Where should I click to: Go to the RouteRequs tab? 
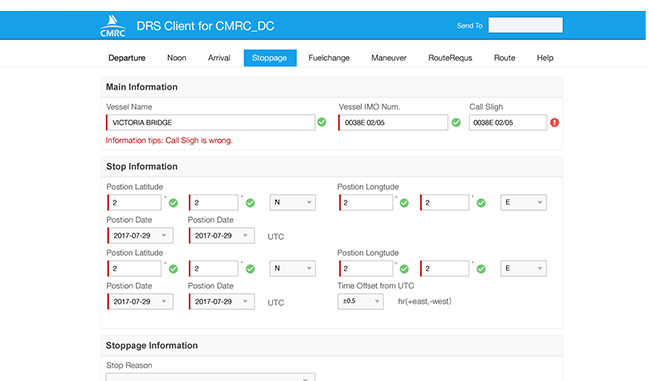pos(450,58)
